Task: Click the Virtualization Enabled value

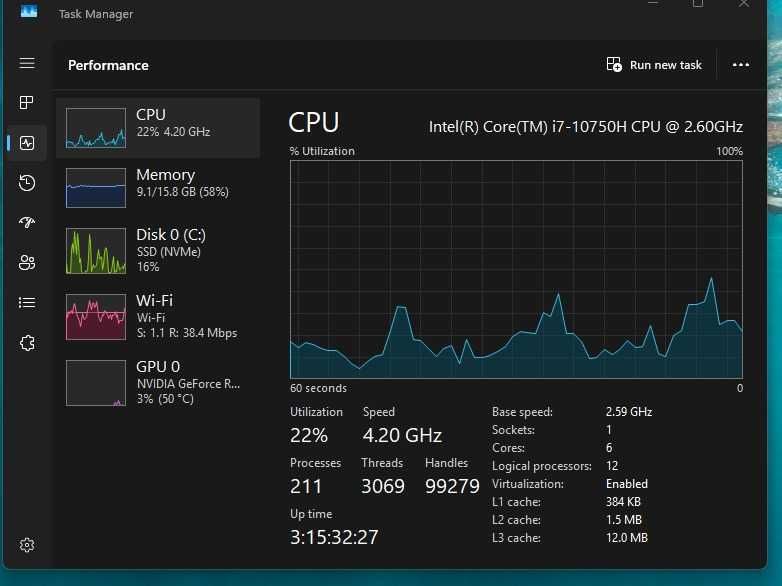Action: pyautogui.click(x=627, y=484)
